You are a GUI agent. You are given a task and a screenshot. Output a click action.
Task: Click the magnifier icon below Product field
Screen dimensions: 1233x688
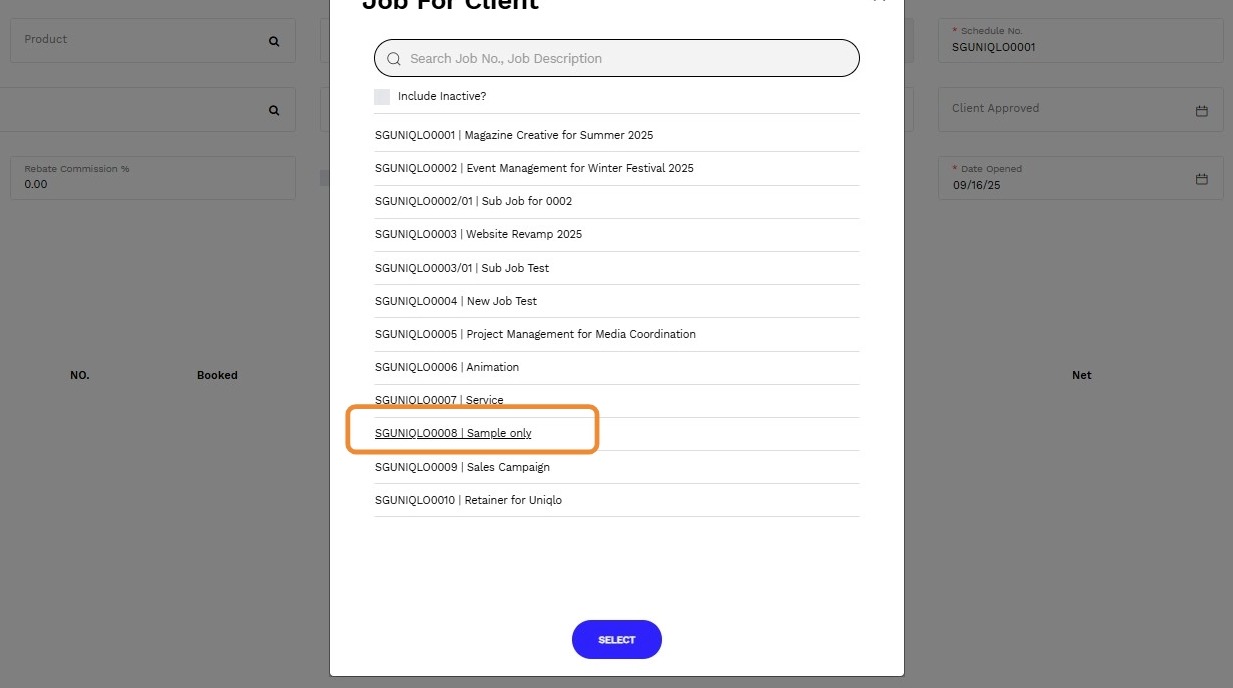point(274,111)
